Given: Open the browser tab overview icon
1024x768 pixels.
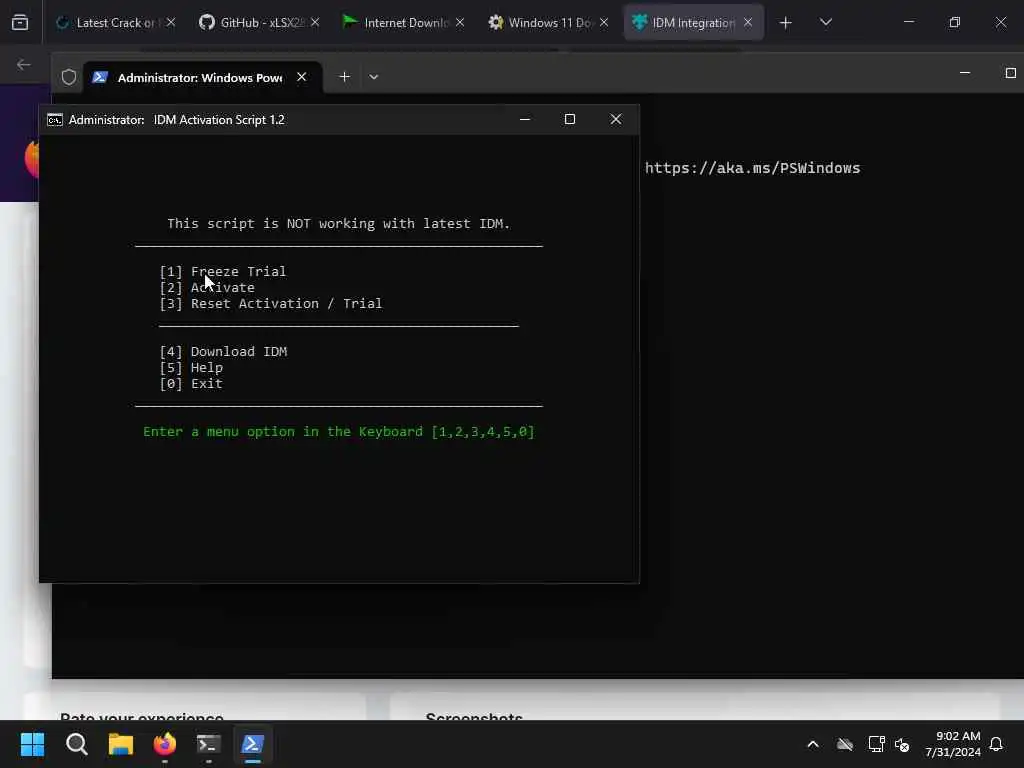Looking at the screenshot, I should click(20, 23).
